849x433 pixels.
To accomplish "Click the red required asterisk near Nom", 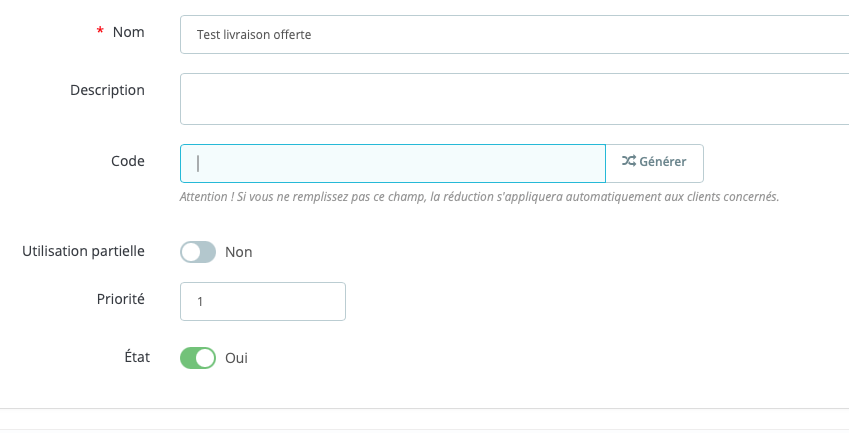I will coord(100,32).
